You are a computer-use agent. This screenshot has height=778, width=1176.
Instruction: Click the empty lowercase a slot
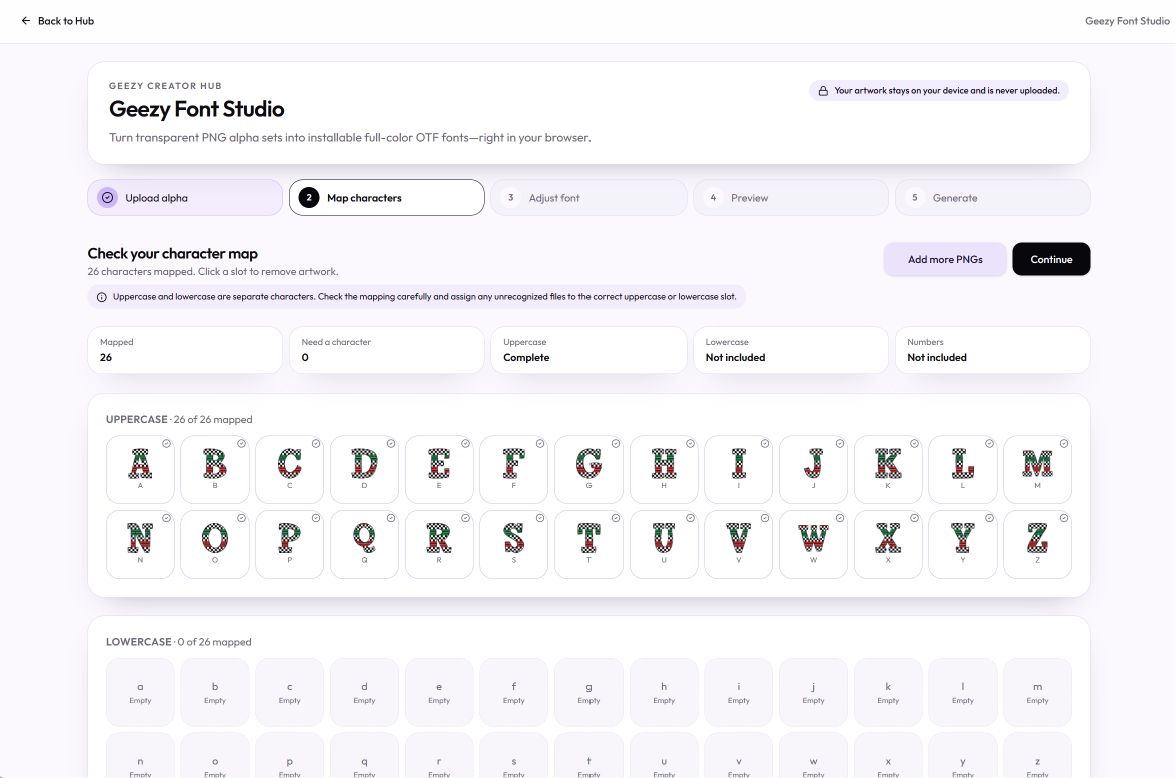click(x=140, y=692)
